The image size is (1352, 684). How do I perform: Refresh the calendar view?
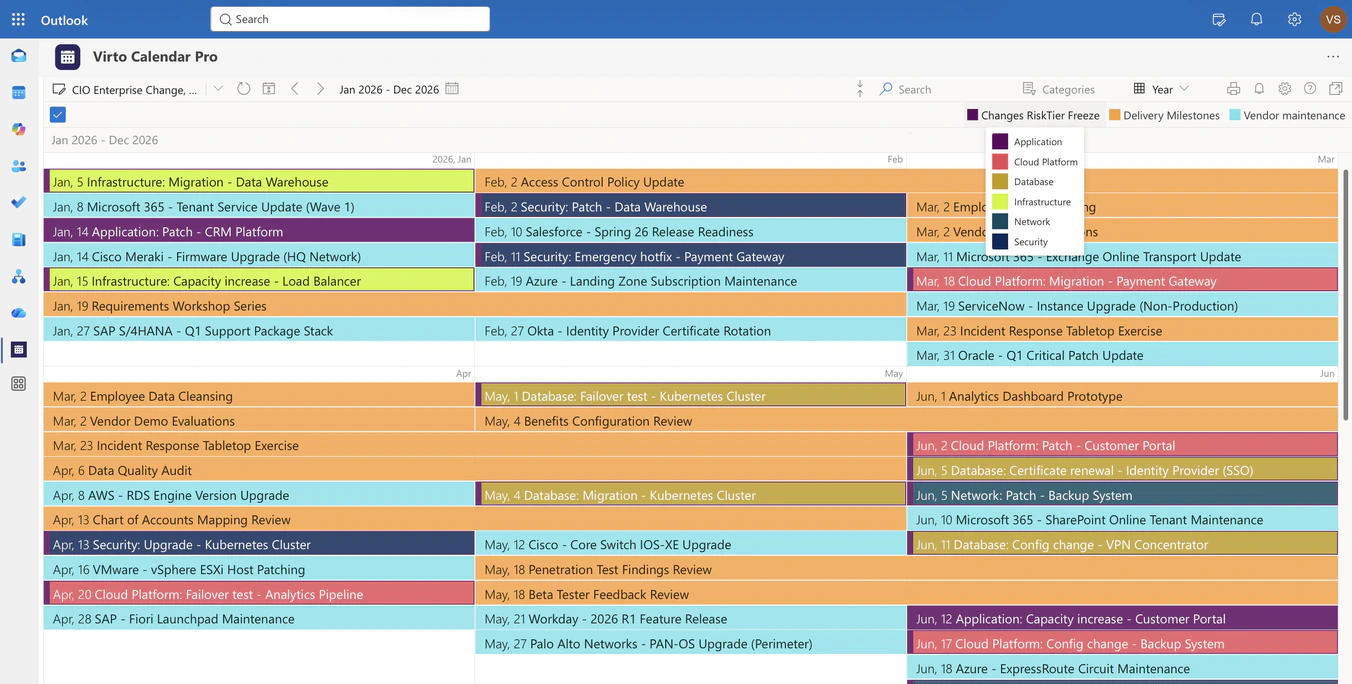click(x=244, y=89)
